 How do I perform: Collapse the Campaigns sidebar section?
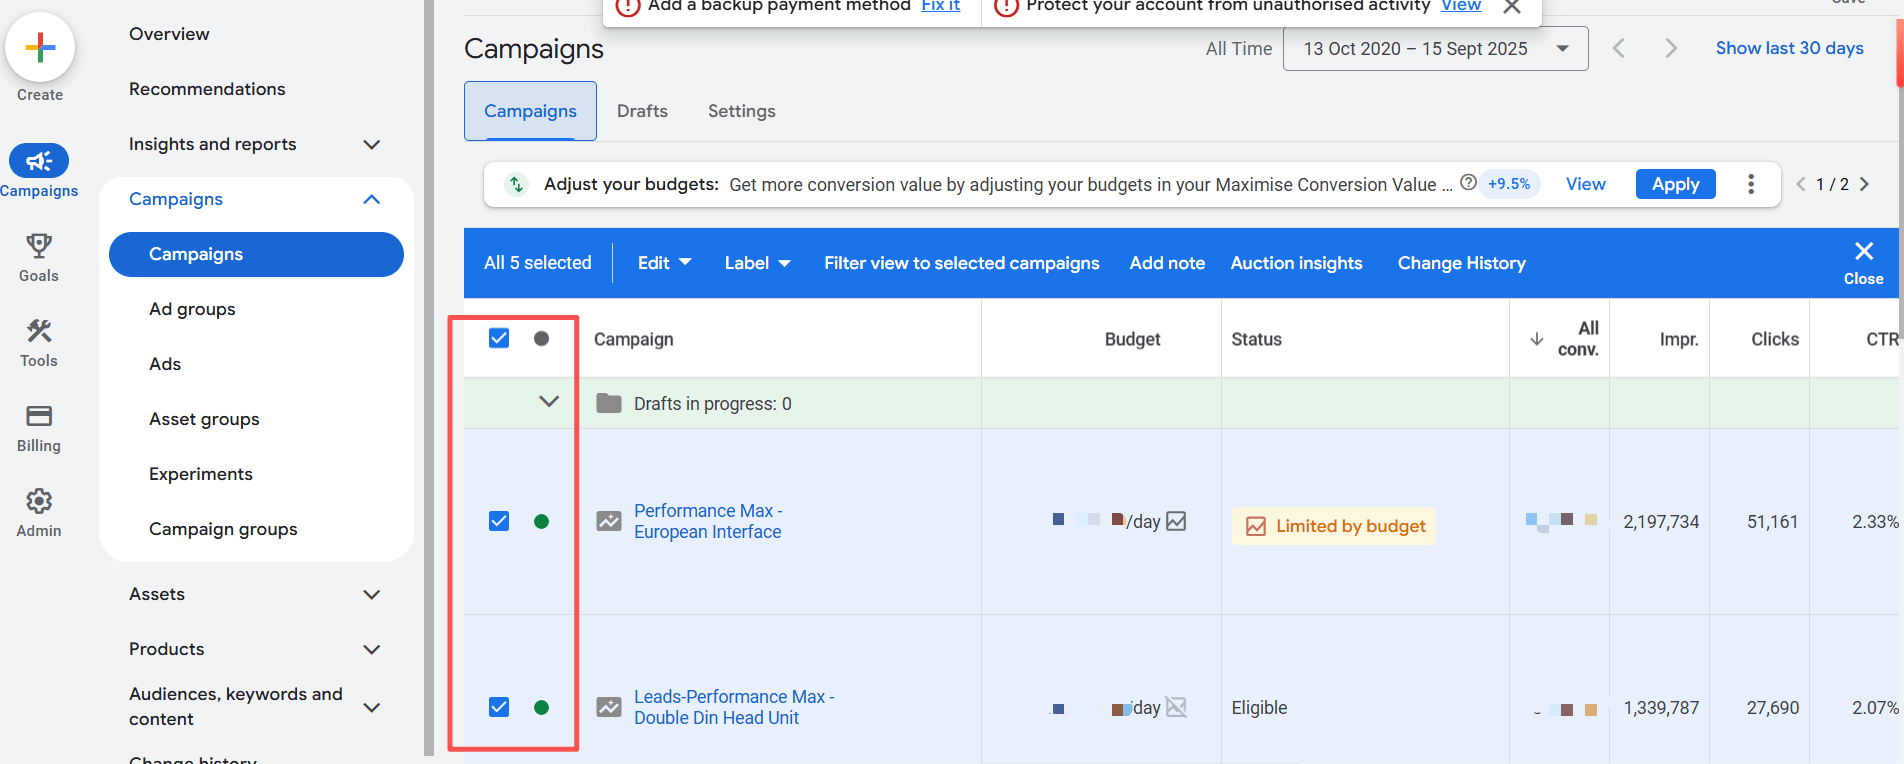click(x=372, y=199)
